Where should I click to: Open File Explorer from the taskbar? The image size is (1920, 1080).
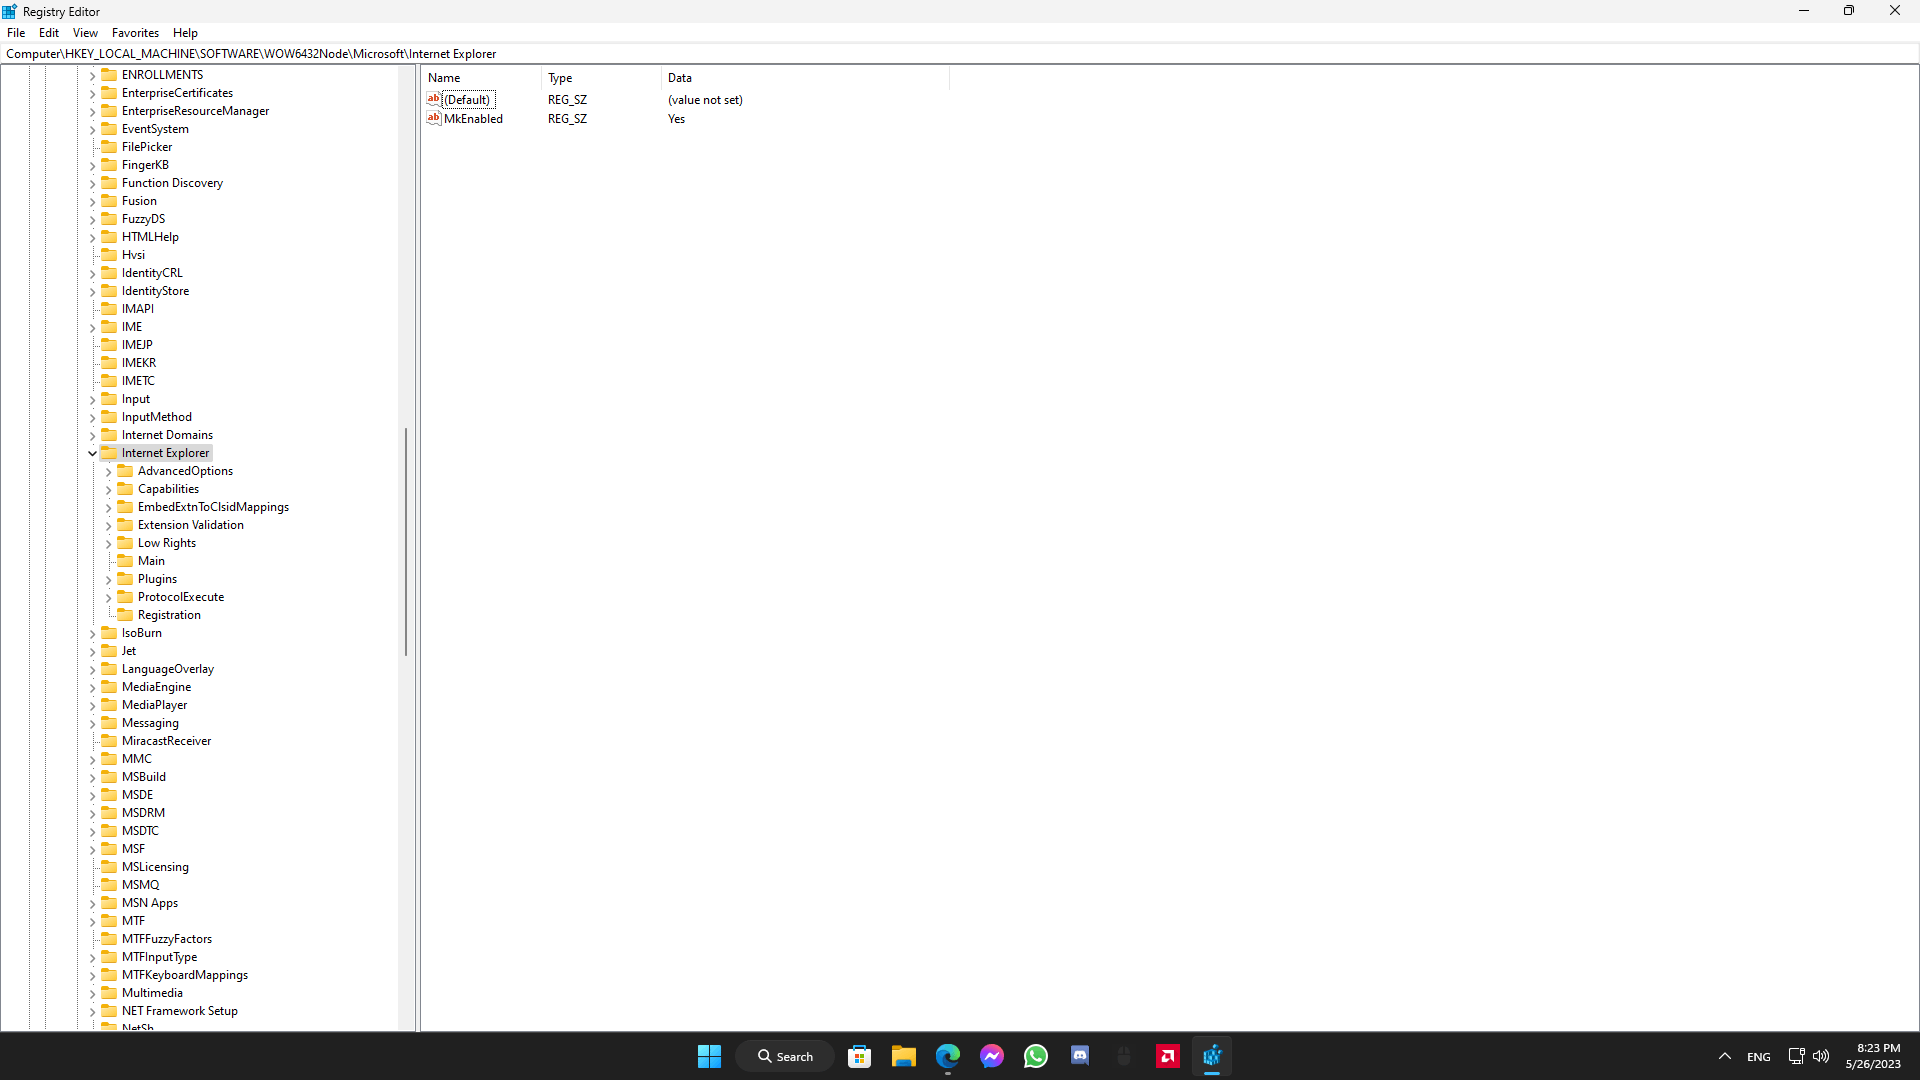(x=903, y=1056)
